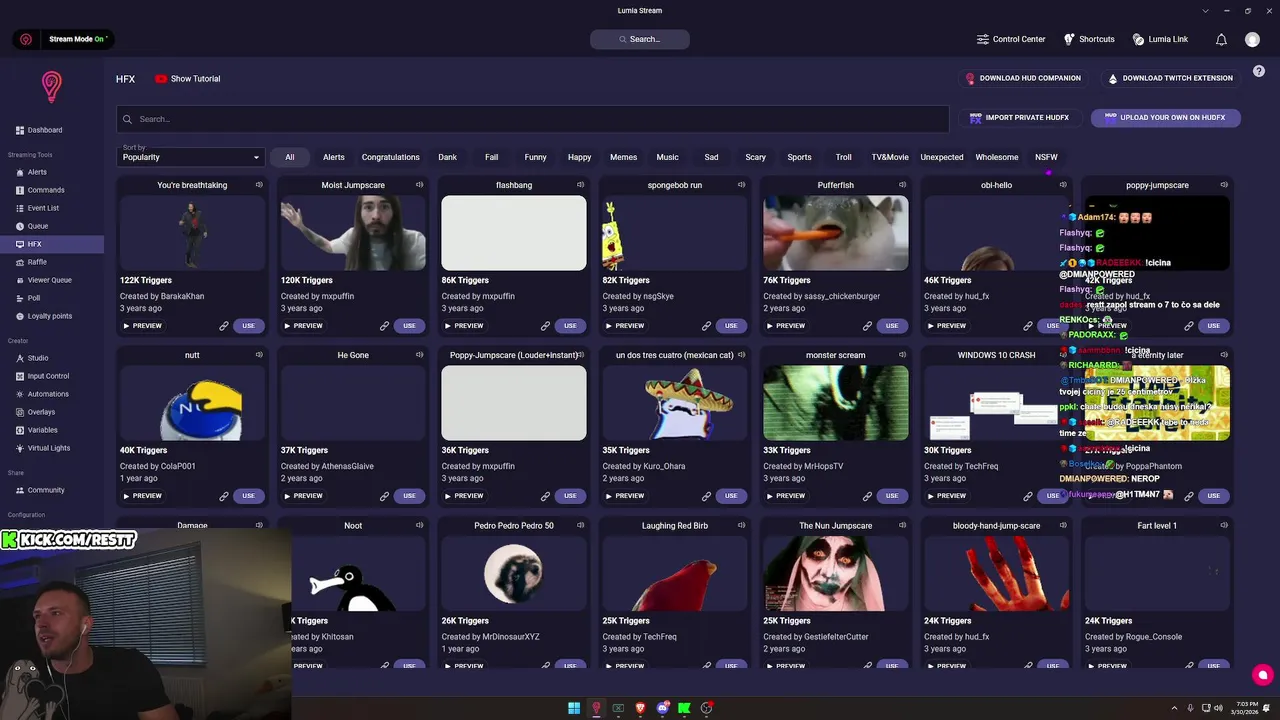Screen dimensions: 1280x720
Task: Select the Scary filter tab
Action: point(755,157)
